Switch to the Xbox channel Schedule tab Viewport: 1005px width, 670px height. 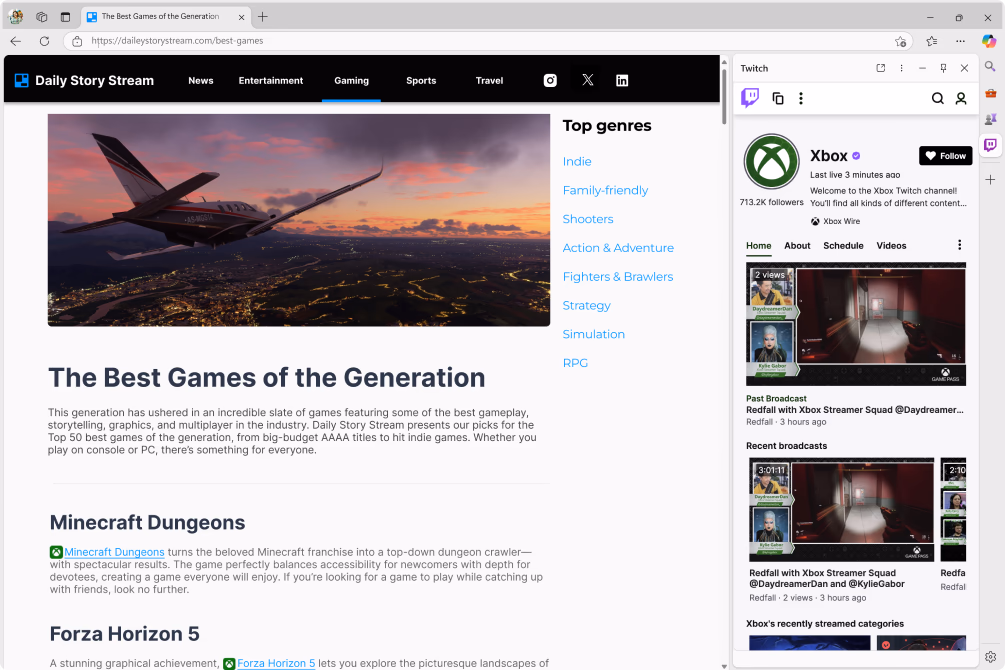[843, 246]
